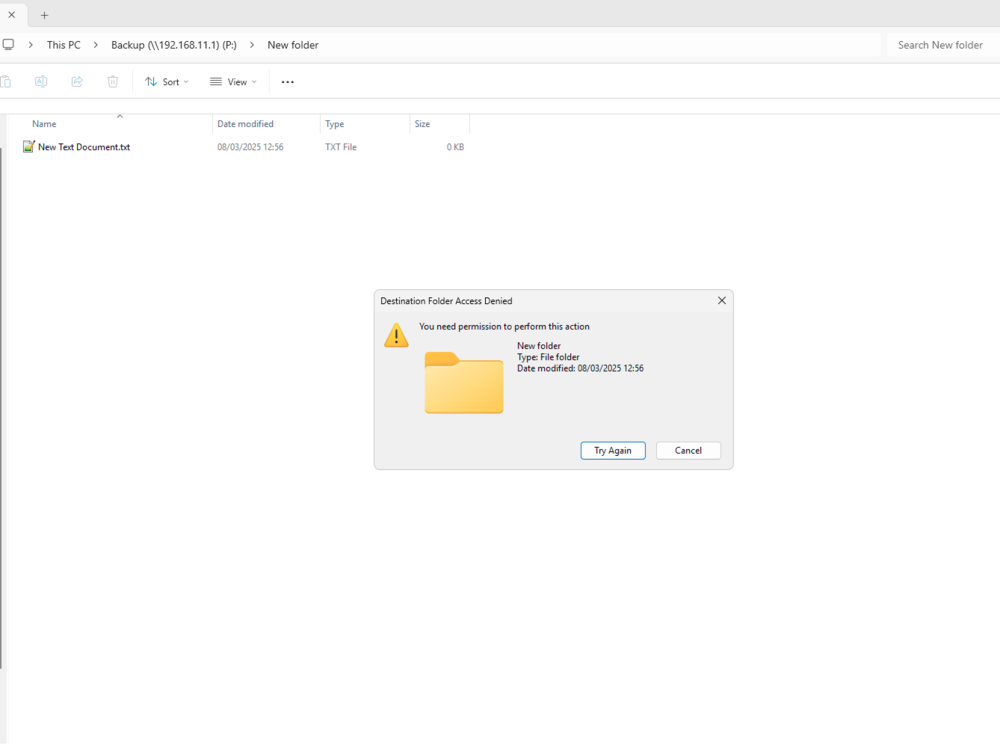Sort by Name column header
1000x751 pixels.
point(44,124)
